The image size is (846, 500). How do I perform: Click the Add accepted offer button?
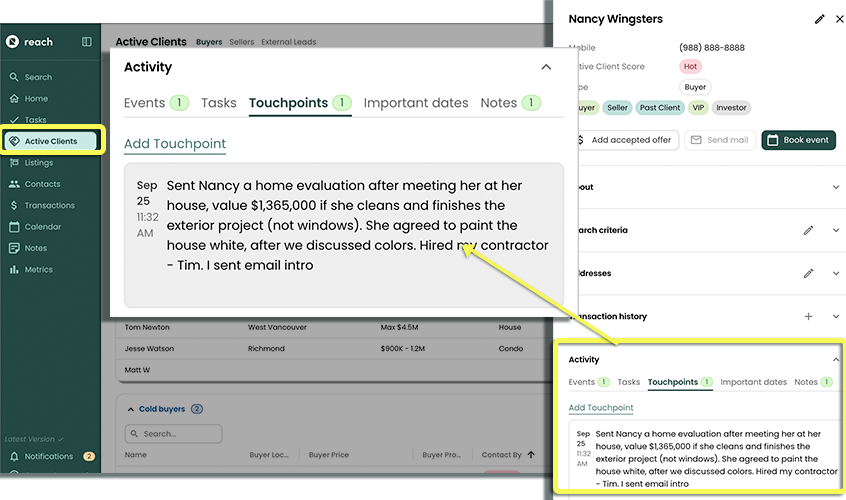(624, 140)
